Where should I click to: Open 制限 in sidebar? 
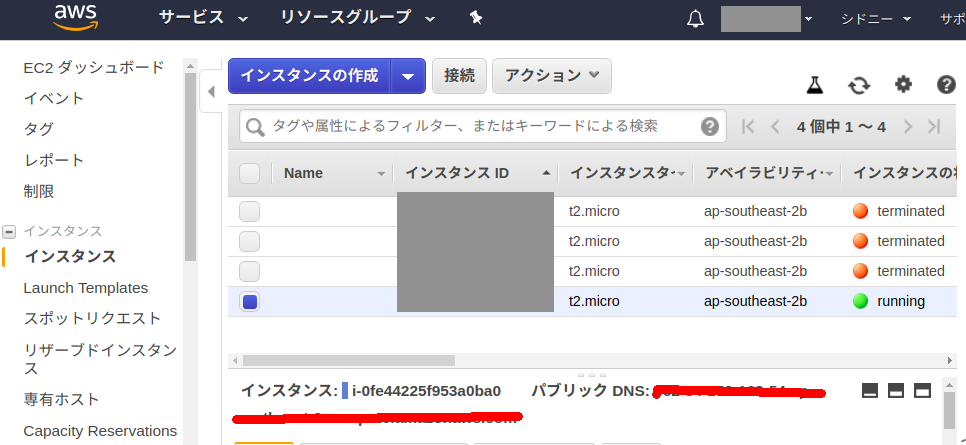point(39,191)
